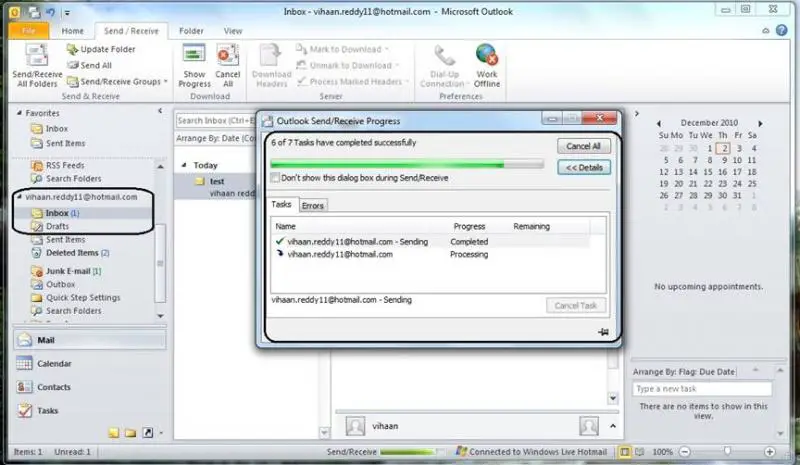Viewport: 800px width, 465px height.
Task: Select the completed Sending task row
Action: (431, 241)
